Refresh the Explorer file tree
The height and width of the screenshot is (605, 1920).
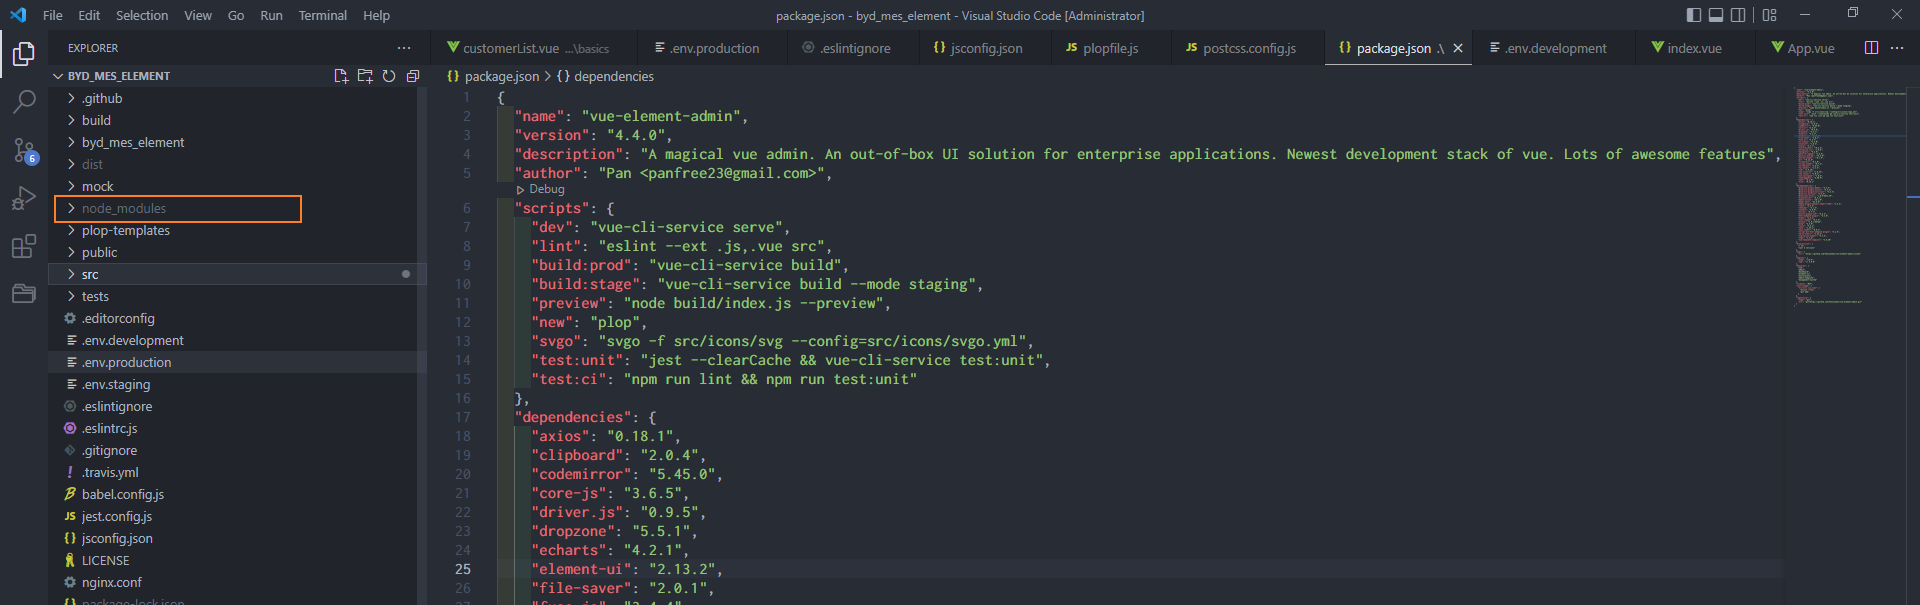389,76
